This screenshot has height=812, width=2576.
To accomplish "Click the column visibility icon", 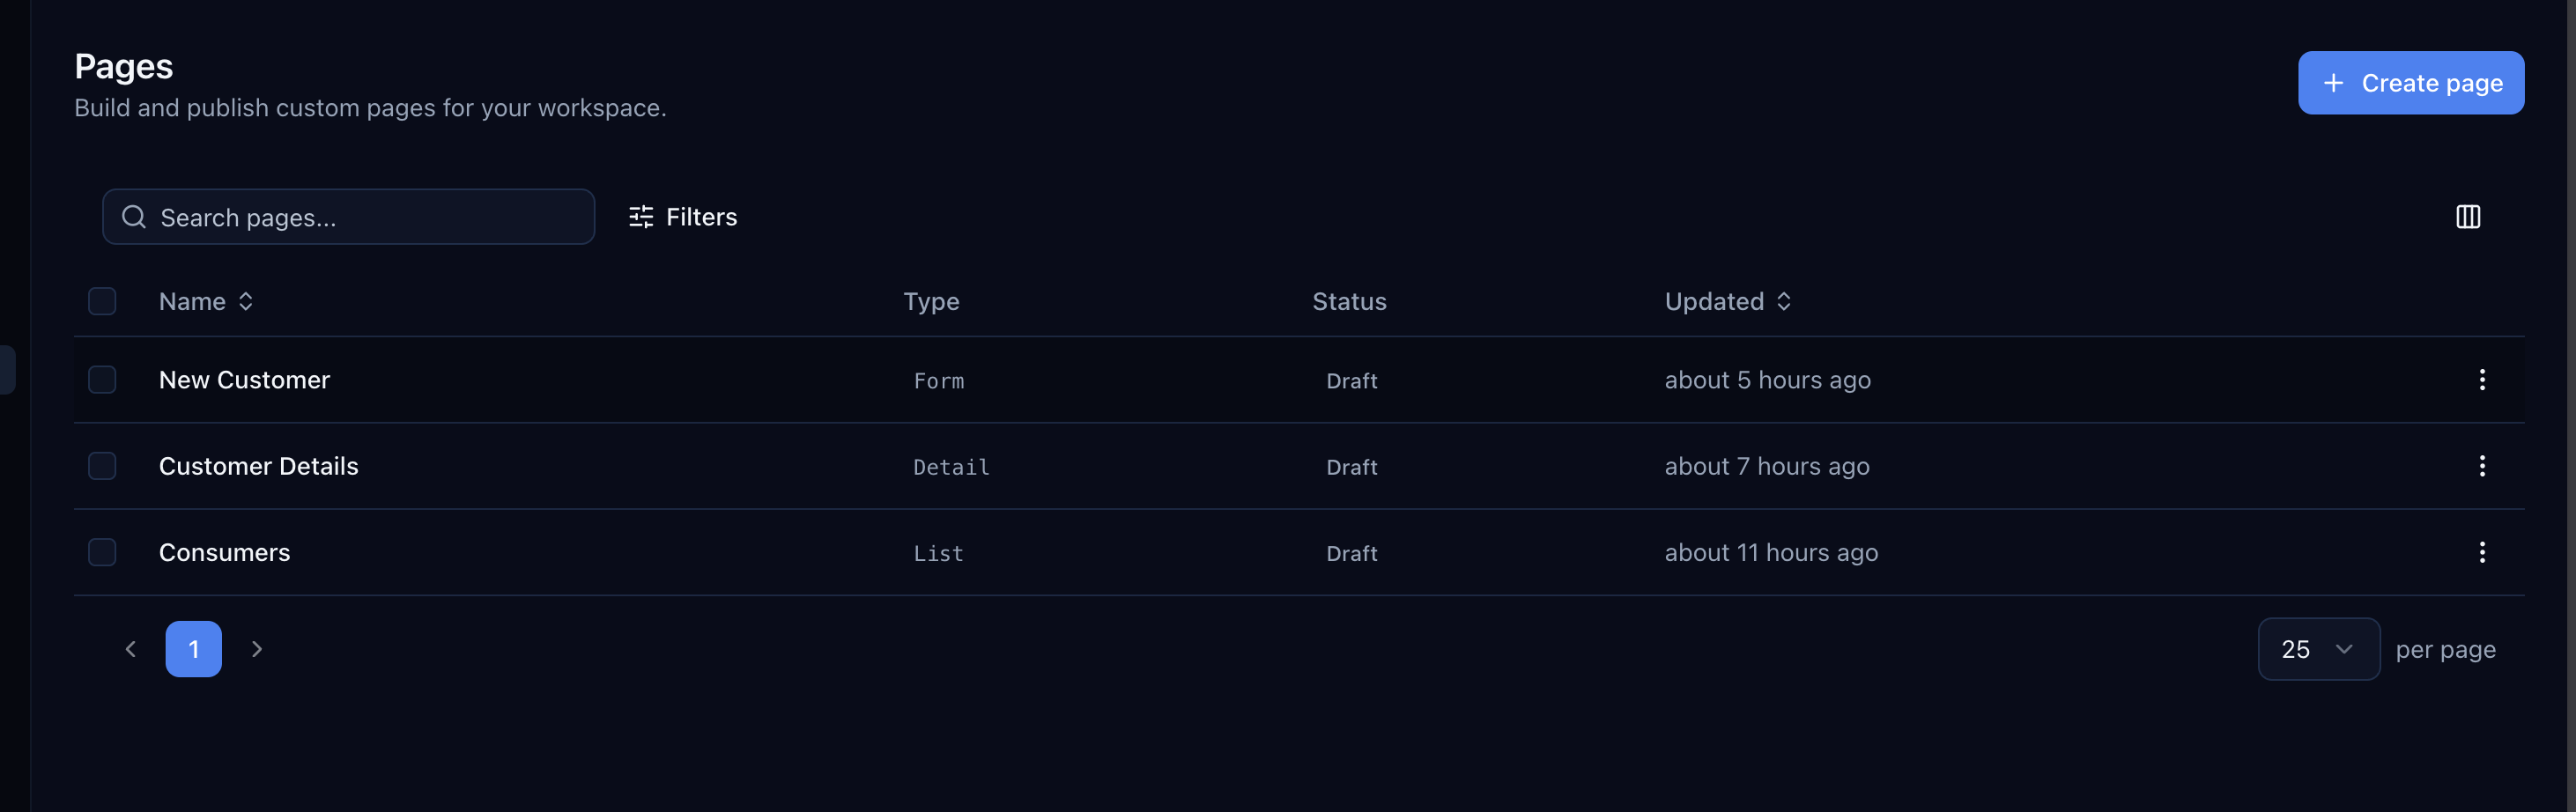I will [2469, 217].
